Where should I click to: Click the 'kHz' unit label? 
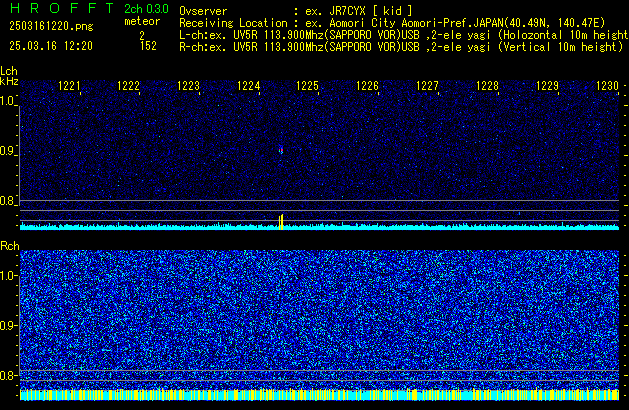pyautogui.click(x=9, y=81)
